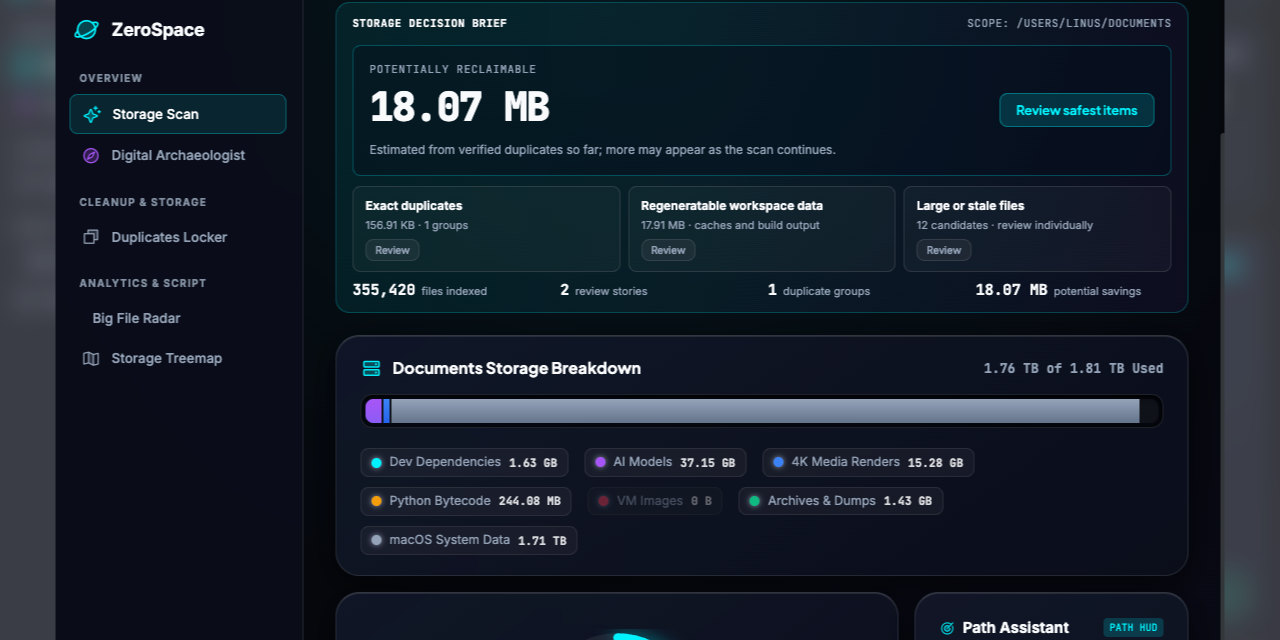Click the PATH HUD badge

tap(1133, 628)
